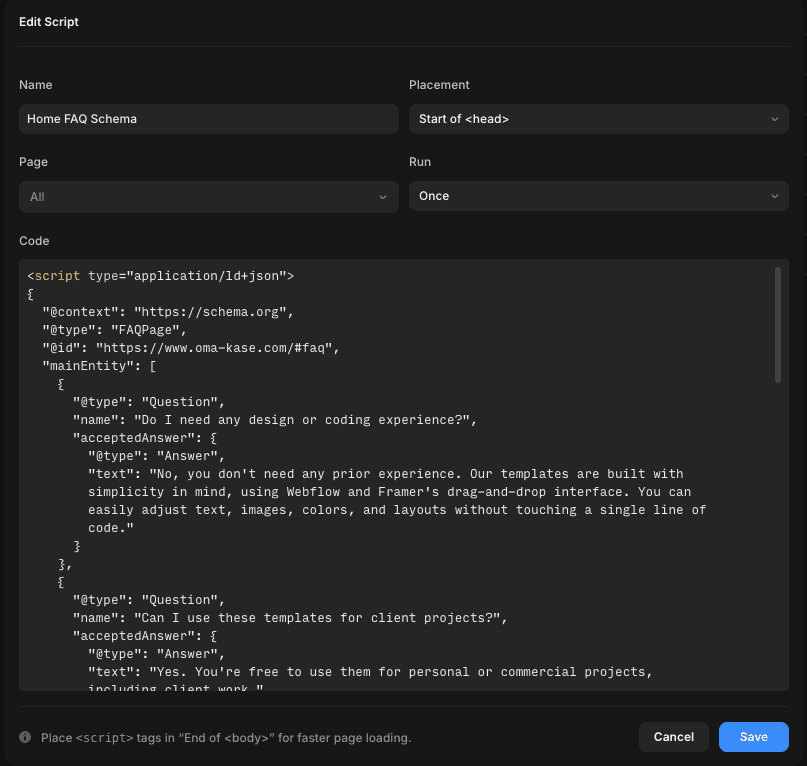Click the chevron arrow in the Page dropdown

point(382,197)
